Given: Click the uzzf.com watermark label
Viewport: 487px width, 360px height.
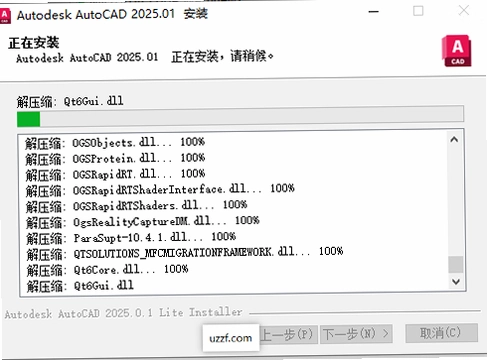Looking at the screenshot, I should click(231, 338).
